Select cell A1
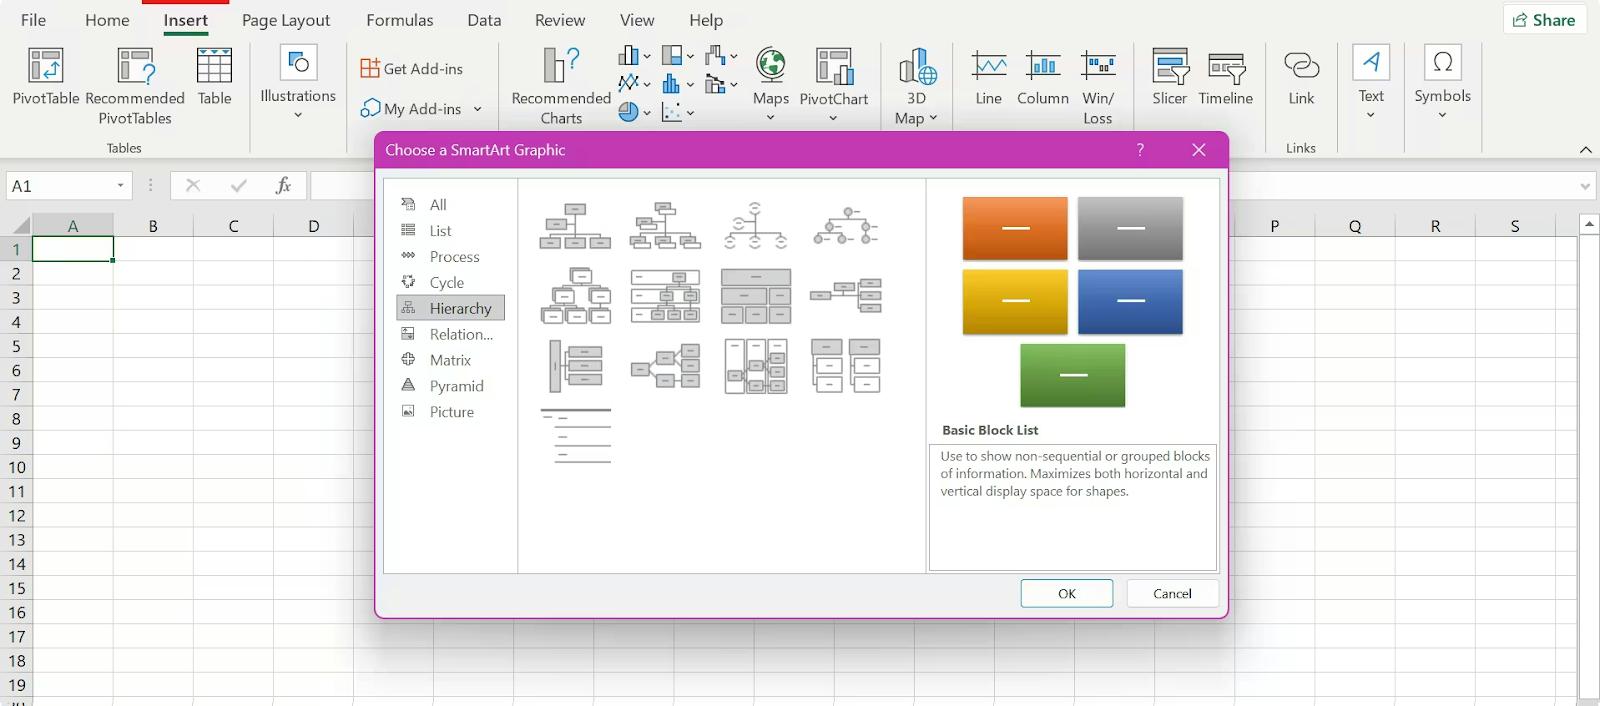The width and height of the screenshot is (1600, 706). pos(73,249)
